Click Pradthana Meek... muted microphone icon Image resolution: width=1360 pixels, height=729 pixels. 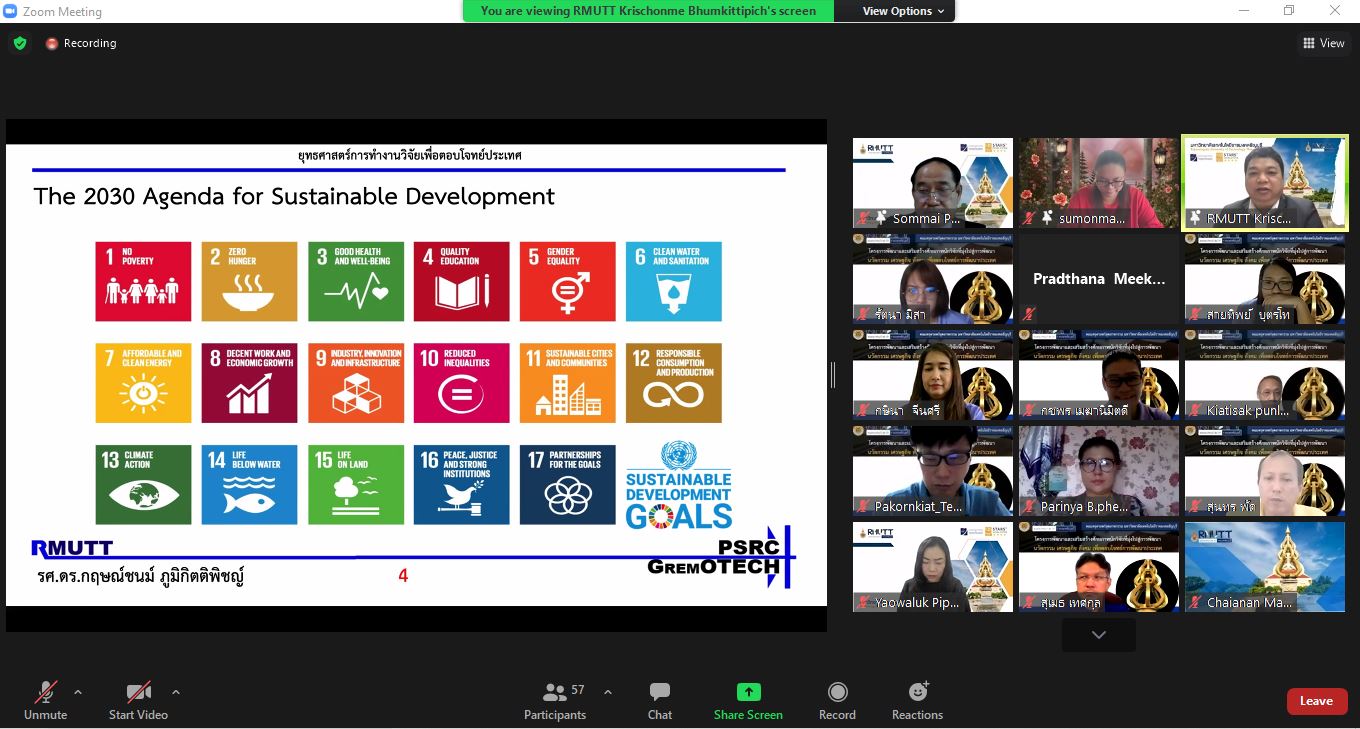1028,314
